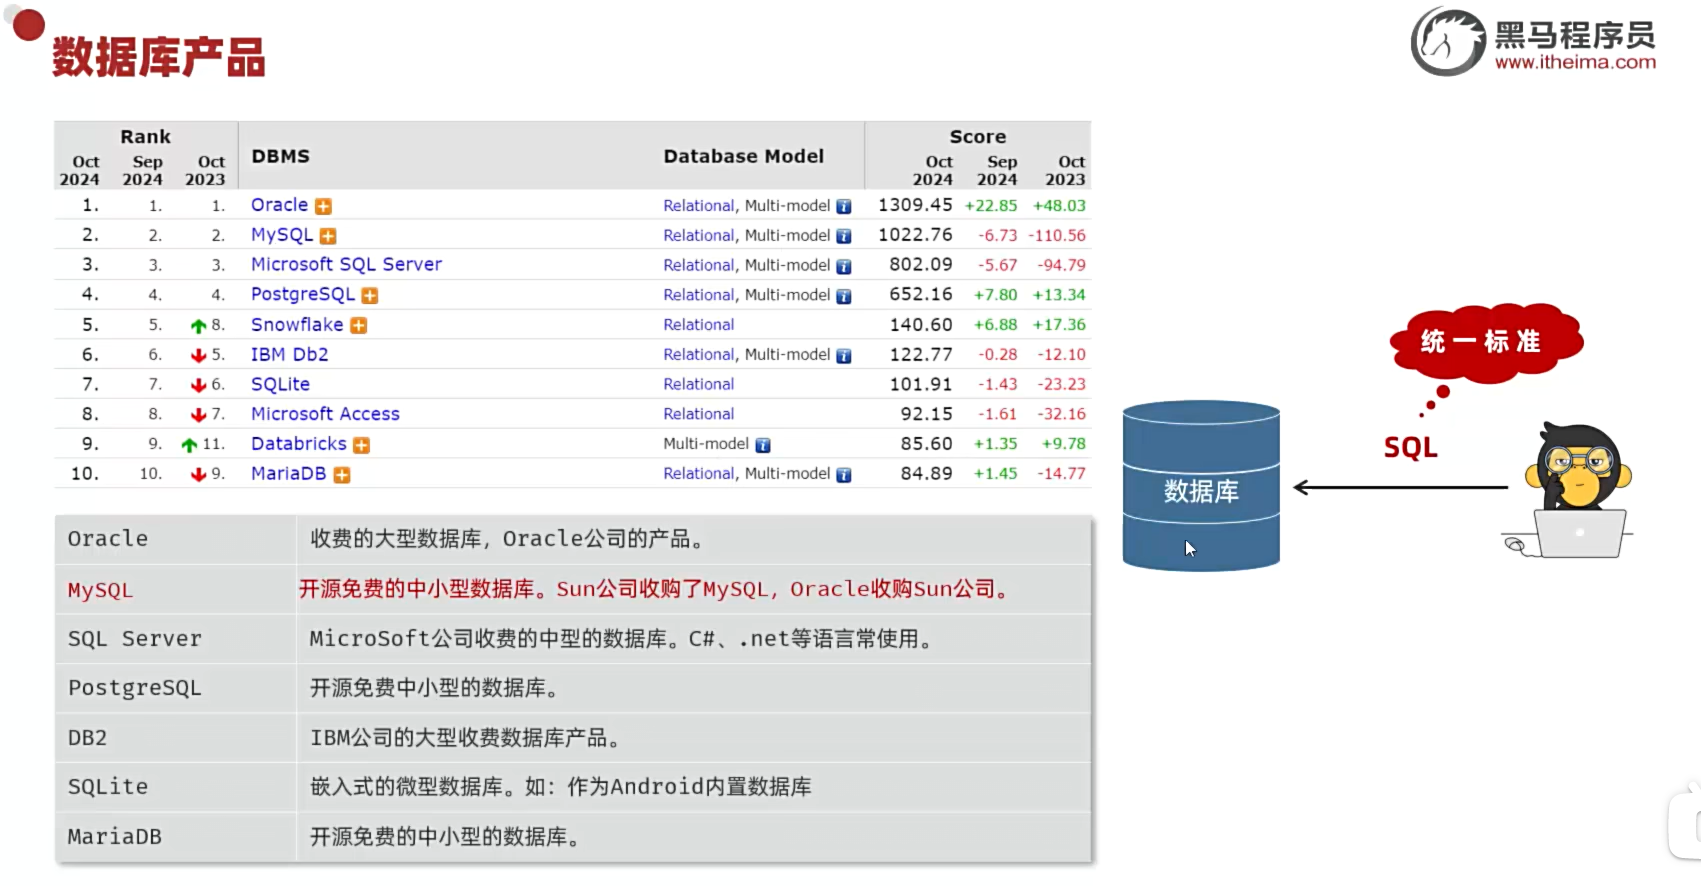Viewport: 1701px width, 886px height.
Task: Click the +22.85 score change
Action: click(x=991, y=206)
